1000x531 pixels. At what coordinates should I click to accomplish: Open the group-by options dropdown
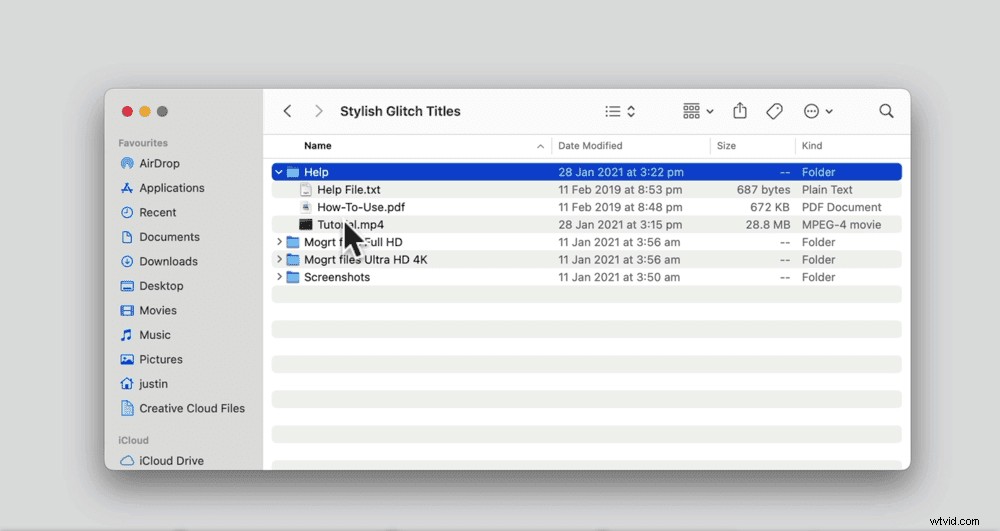pos(698,111)
